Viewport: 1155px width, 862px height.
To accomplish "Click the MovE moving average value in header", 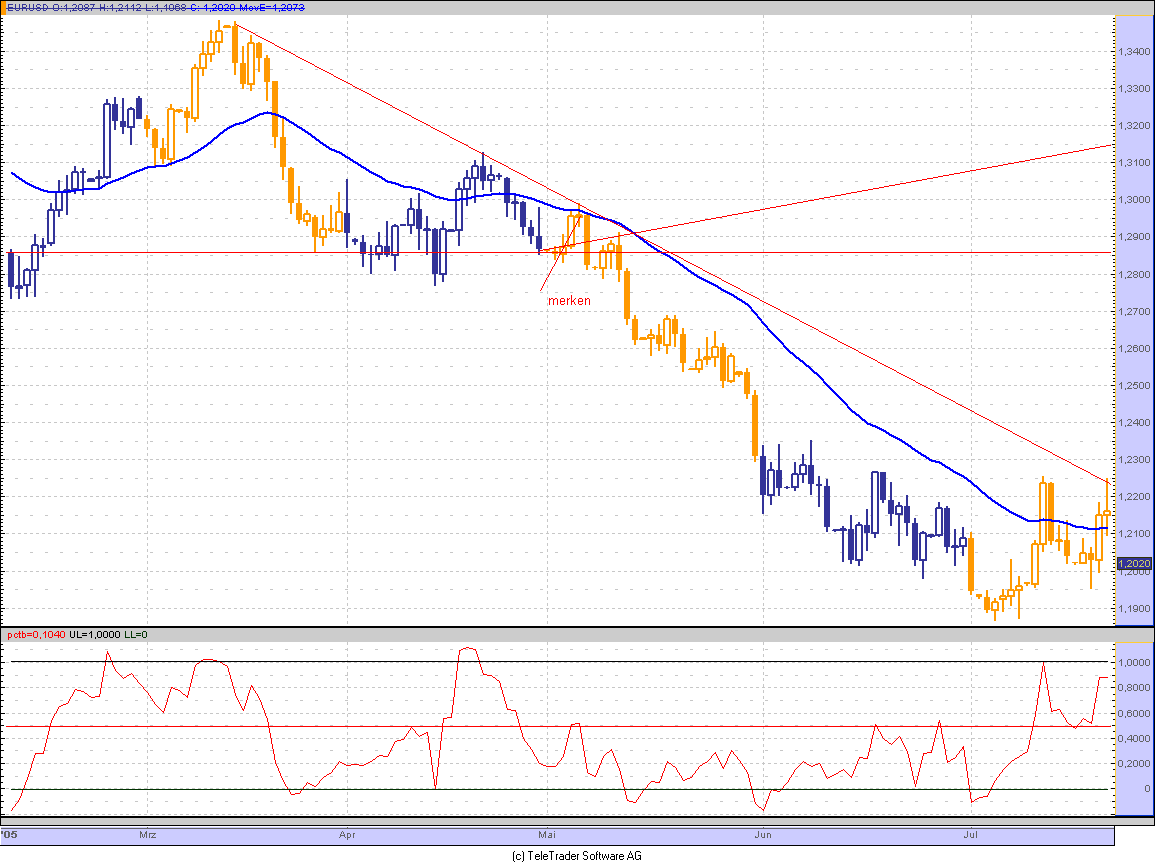I will [x=272, y=7].
